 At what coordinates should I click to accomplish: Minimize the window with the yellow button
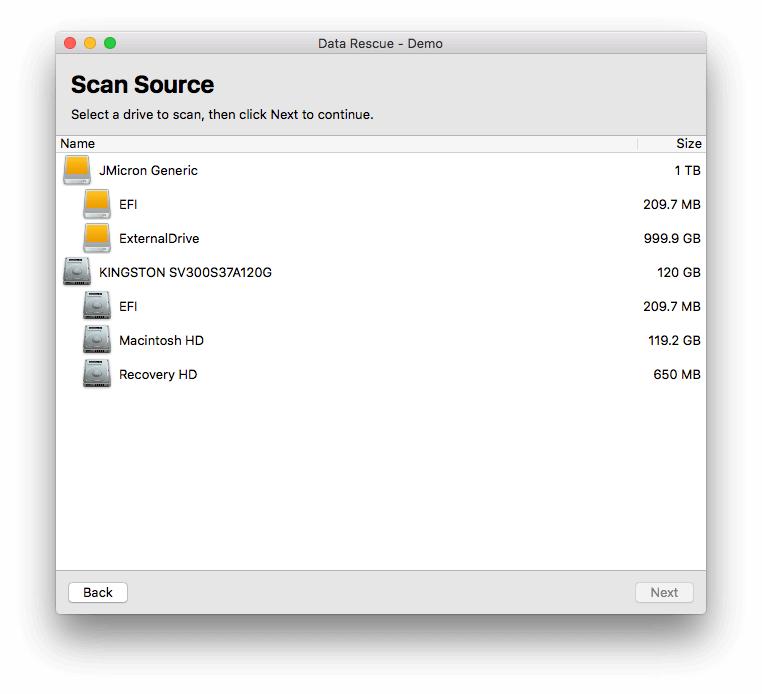click(x=90, y=43)
